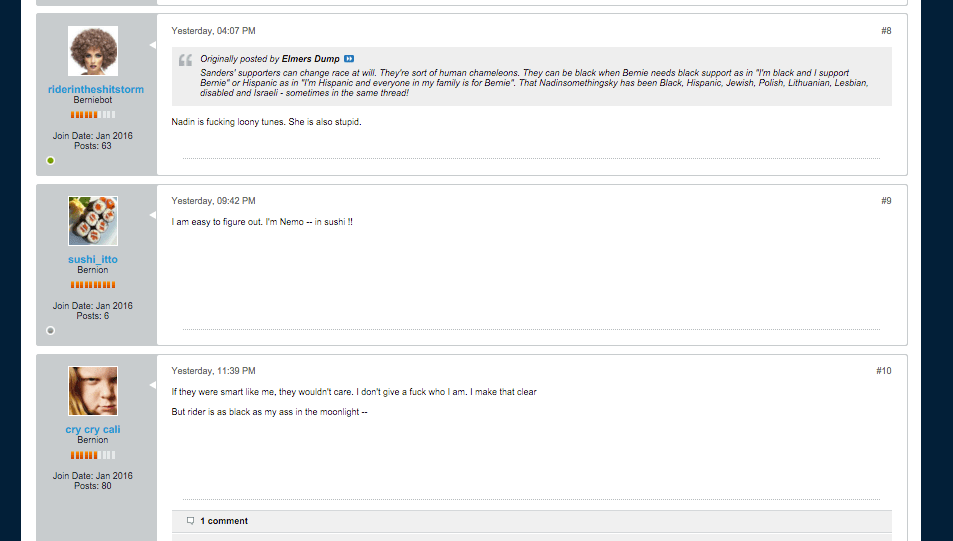Open cry cry cali's avatar picture

click(93, 391)
